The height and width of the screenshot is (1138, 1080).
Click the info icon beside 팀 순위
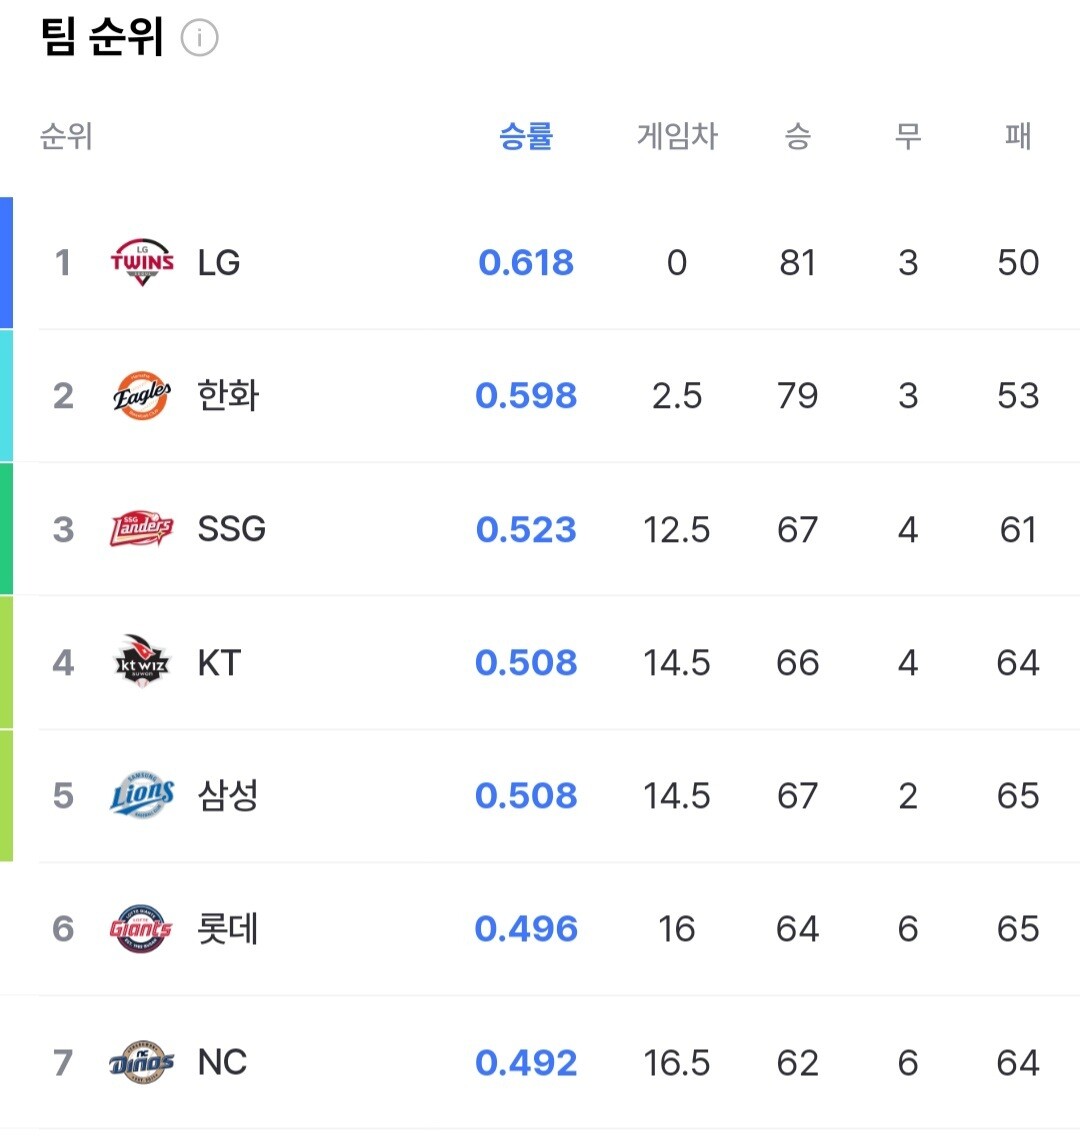click(x=200, y=39)
